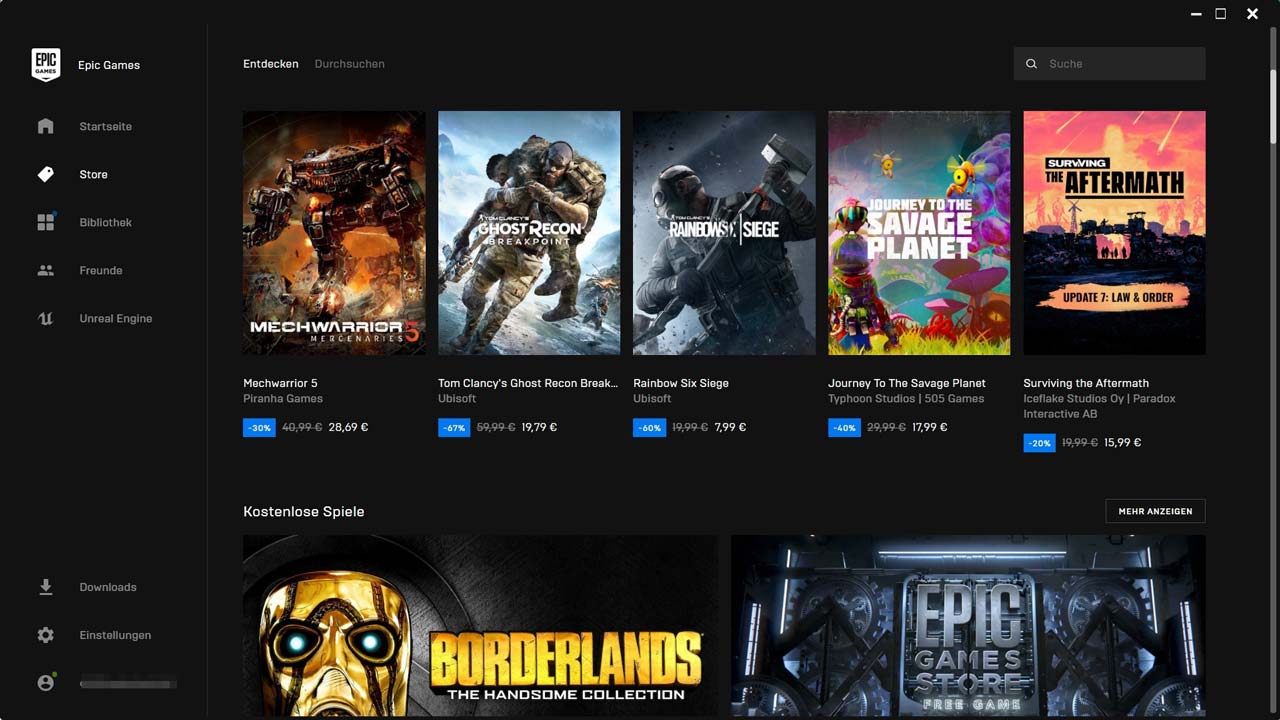Click the MEHR ANZEIGEN button

point(1155,511)
